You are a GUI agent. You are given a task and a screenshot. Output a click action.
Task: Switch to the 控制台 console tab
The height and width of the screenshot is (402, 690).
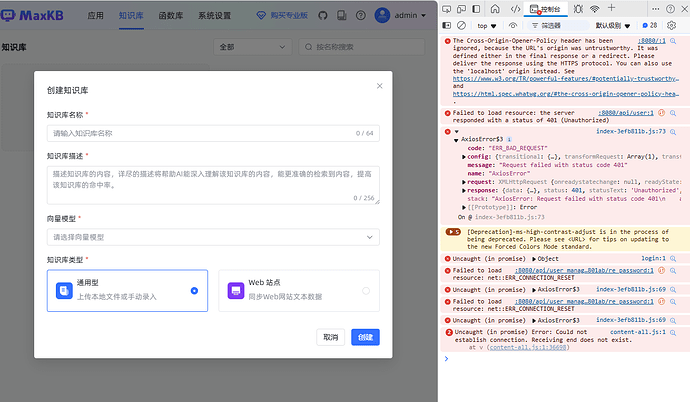coord(546,9)
